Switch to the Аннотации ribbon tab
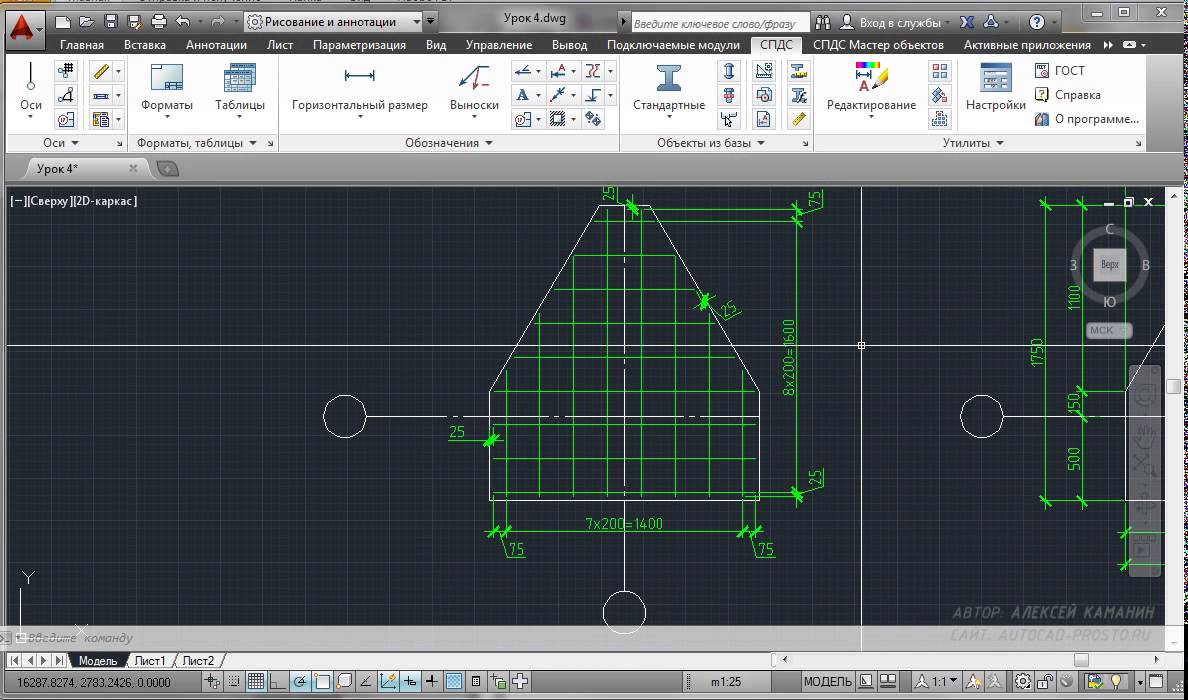The height and width of the screenshot is (700, 1188). pyautogui.click(x=216, y=45)
